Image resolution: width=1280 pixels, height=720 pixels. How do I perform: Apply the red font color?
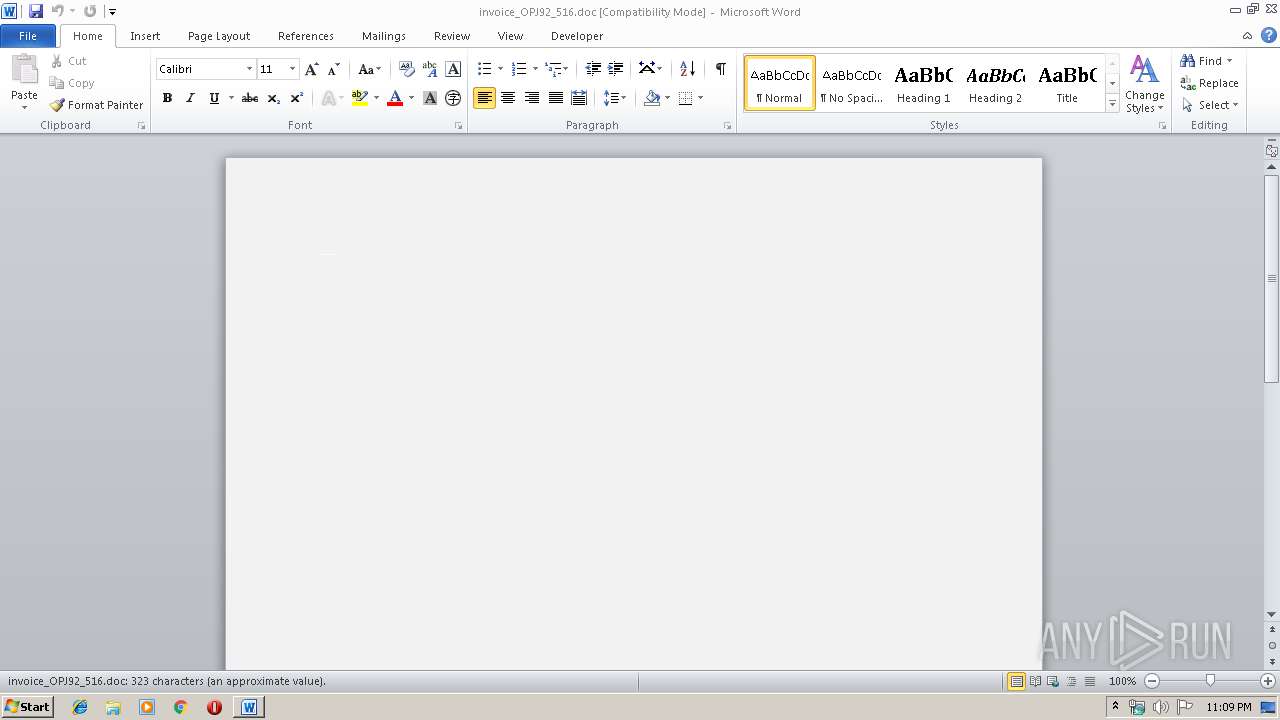click(395, 98)
